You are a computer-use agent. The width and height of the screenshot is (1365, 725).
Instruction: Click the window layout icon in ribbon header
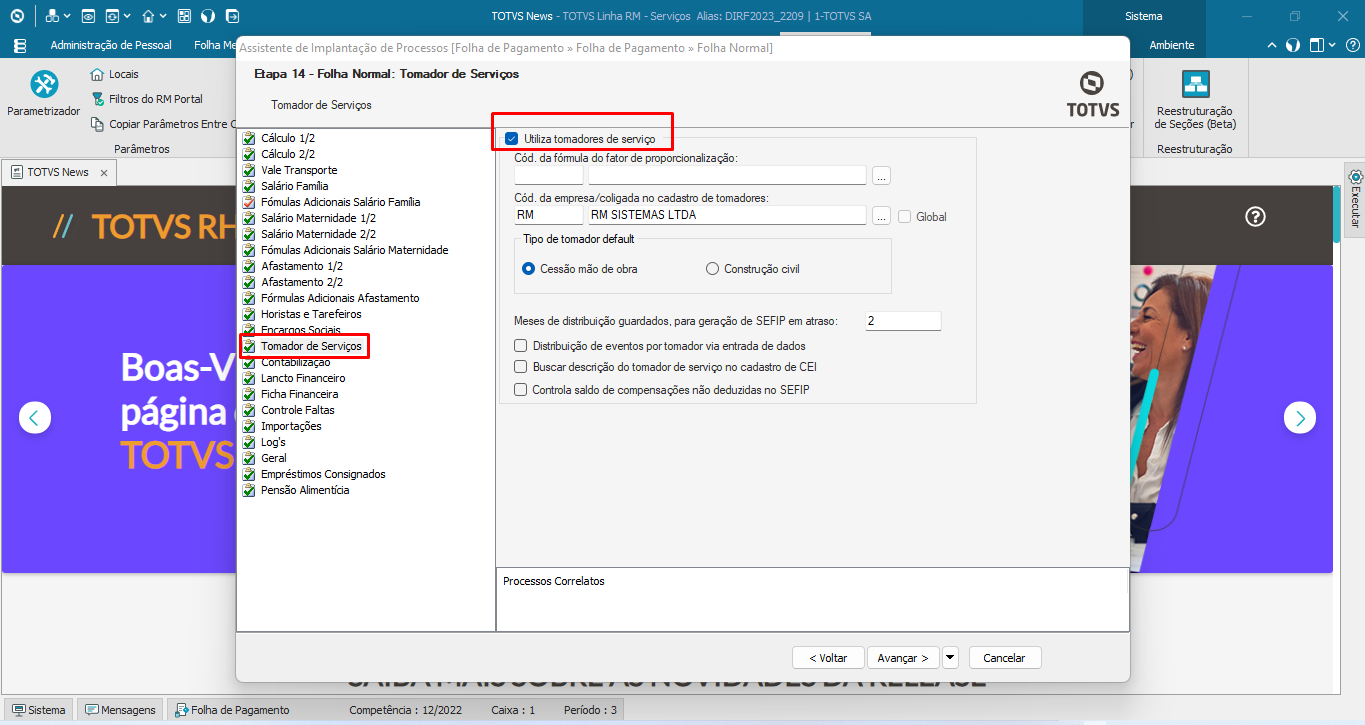[x=1316, y=45]
